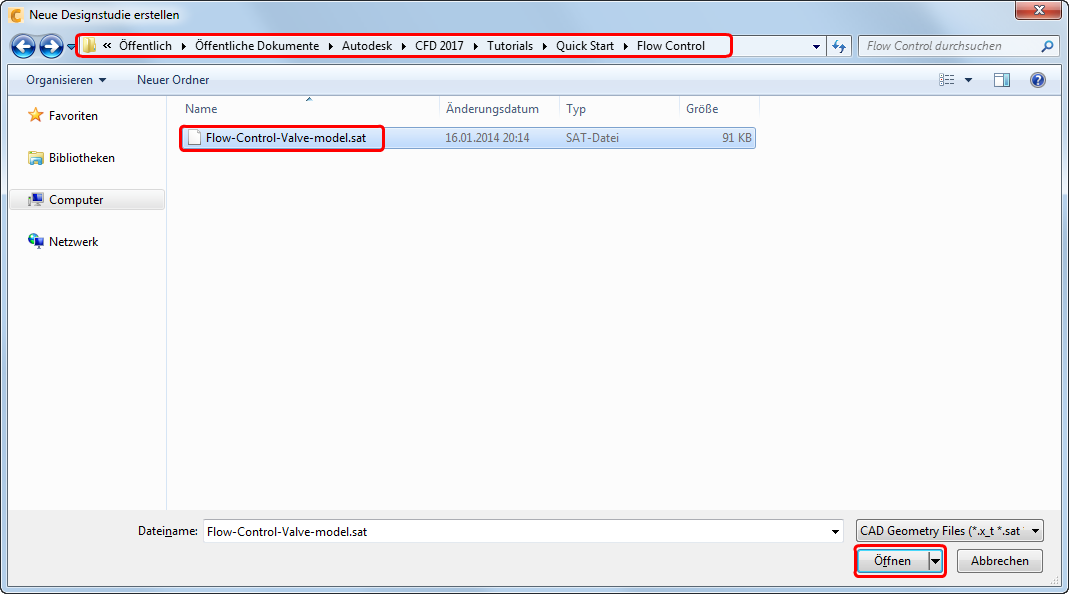Open the Dateiname dropdown arrow
Screen dimensions: 1069x594
click(x=835, y=531)
